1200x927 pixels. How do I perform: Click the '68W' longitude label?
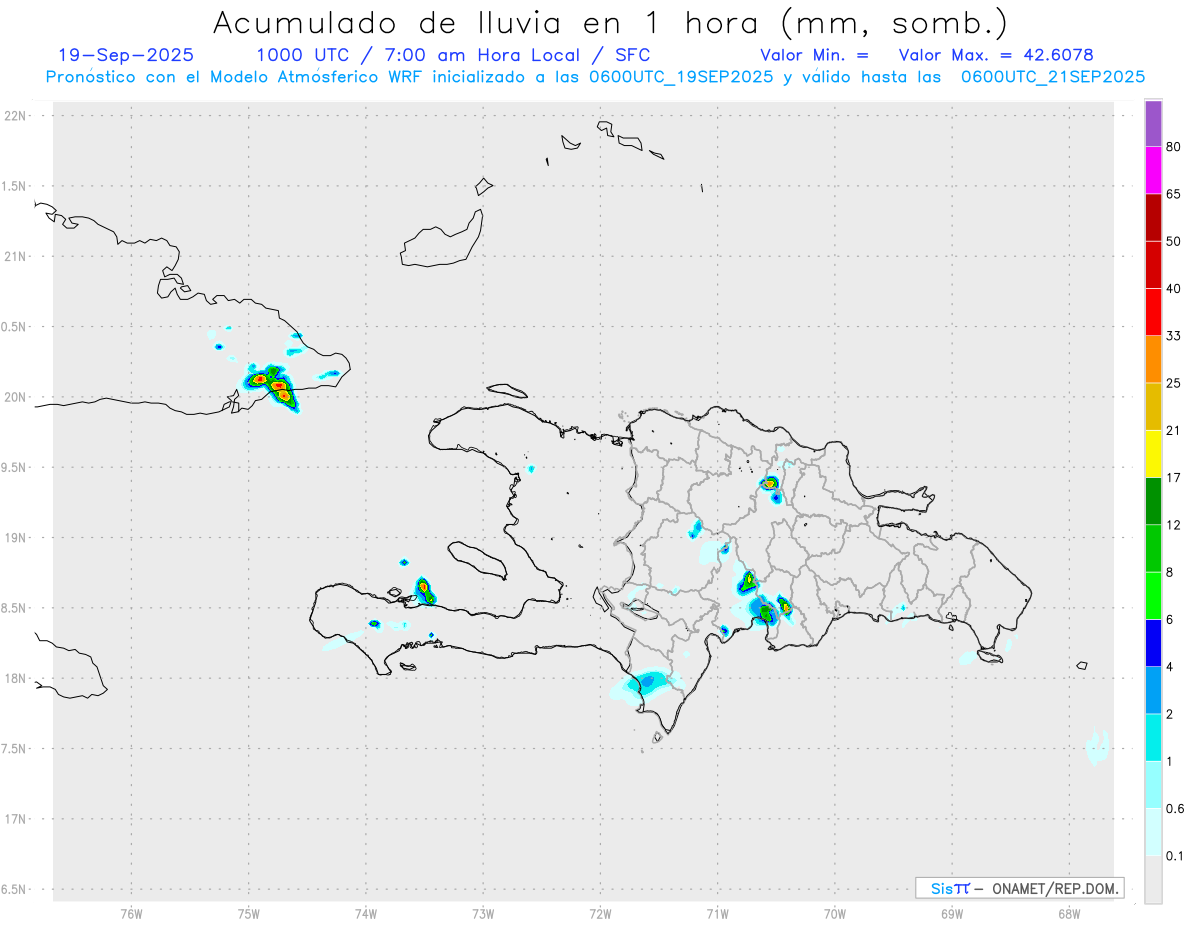point(1068,914)
